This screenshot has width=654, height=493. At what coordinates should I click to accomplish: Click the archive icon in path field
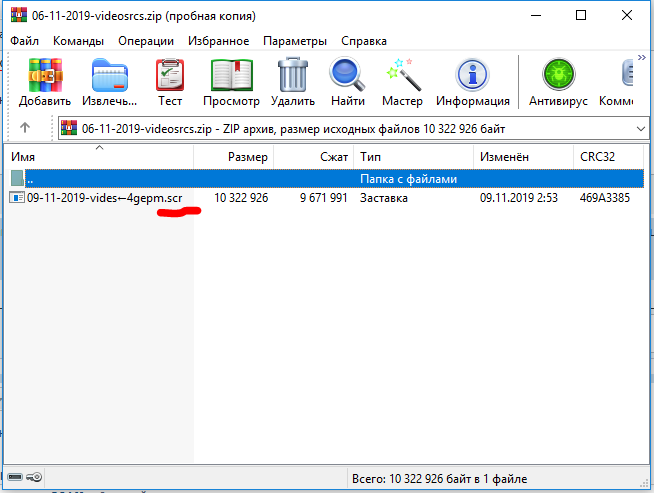pos(69,128)
